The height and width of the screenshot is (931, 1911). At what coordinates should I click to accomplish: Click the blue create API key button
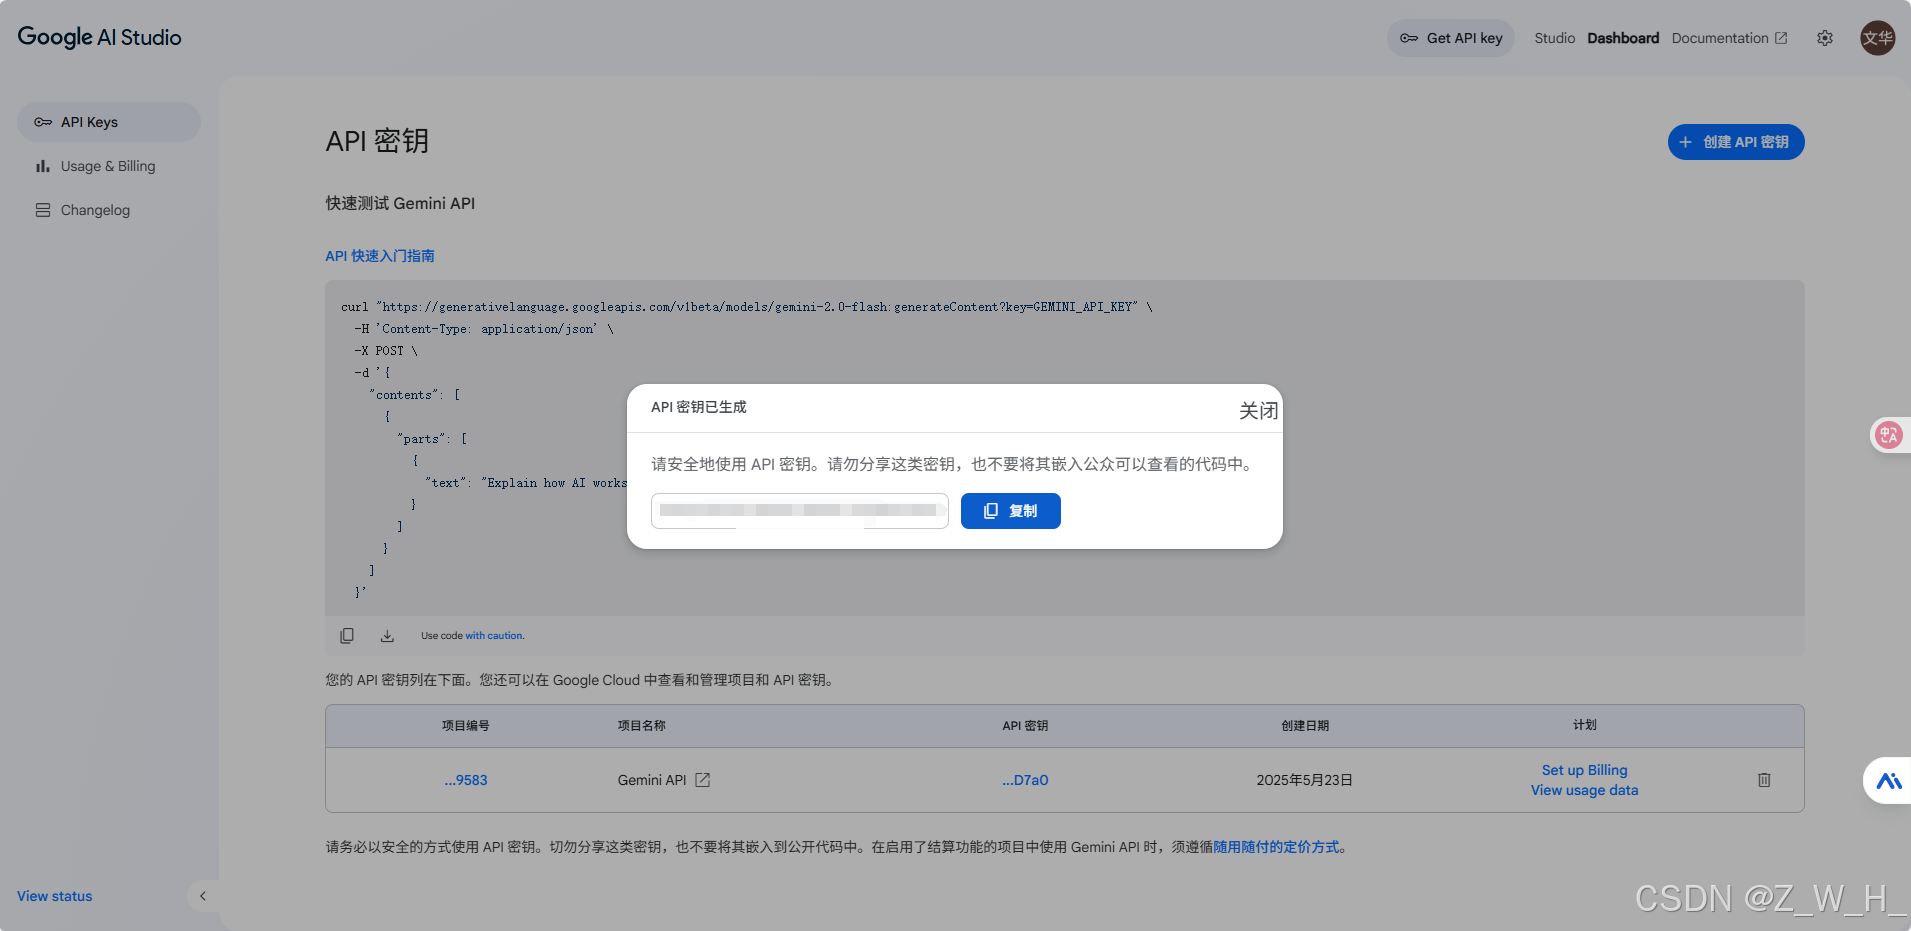[1736, 142]
